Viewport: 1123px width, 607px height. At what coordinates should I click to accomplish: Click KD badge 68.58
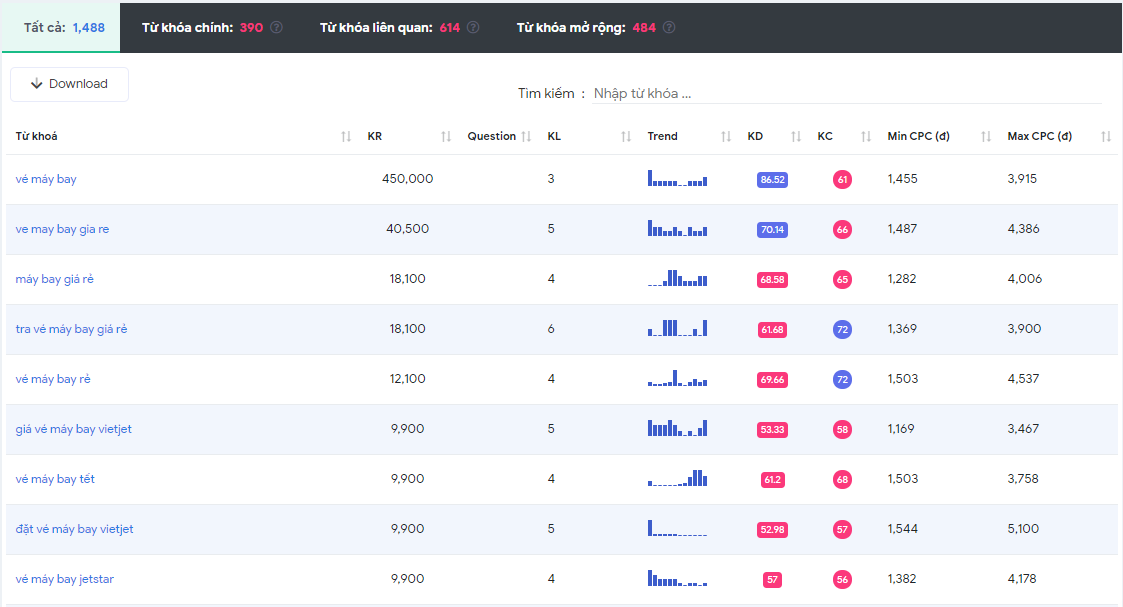(x=772, y=280)
